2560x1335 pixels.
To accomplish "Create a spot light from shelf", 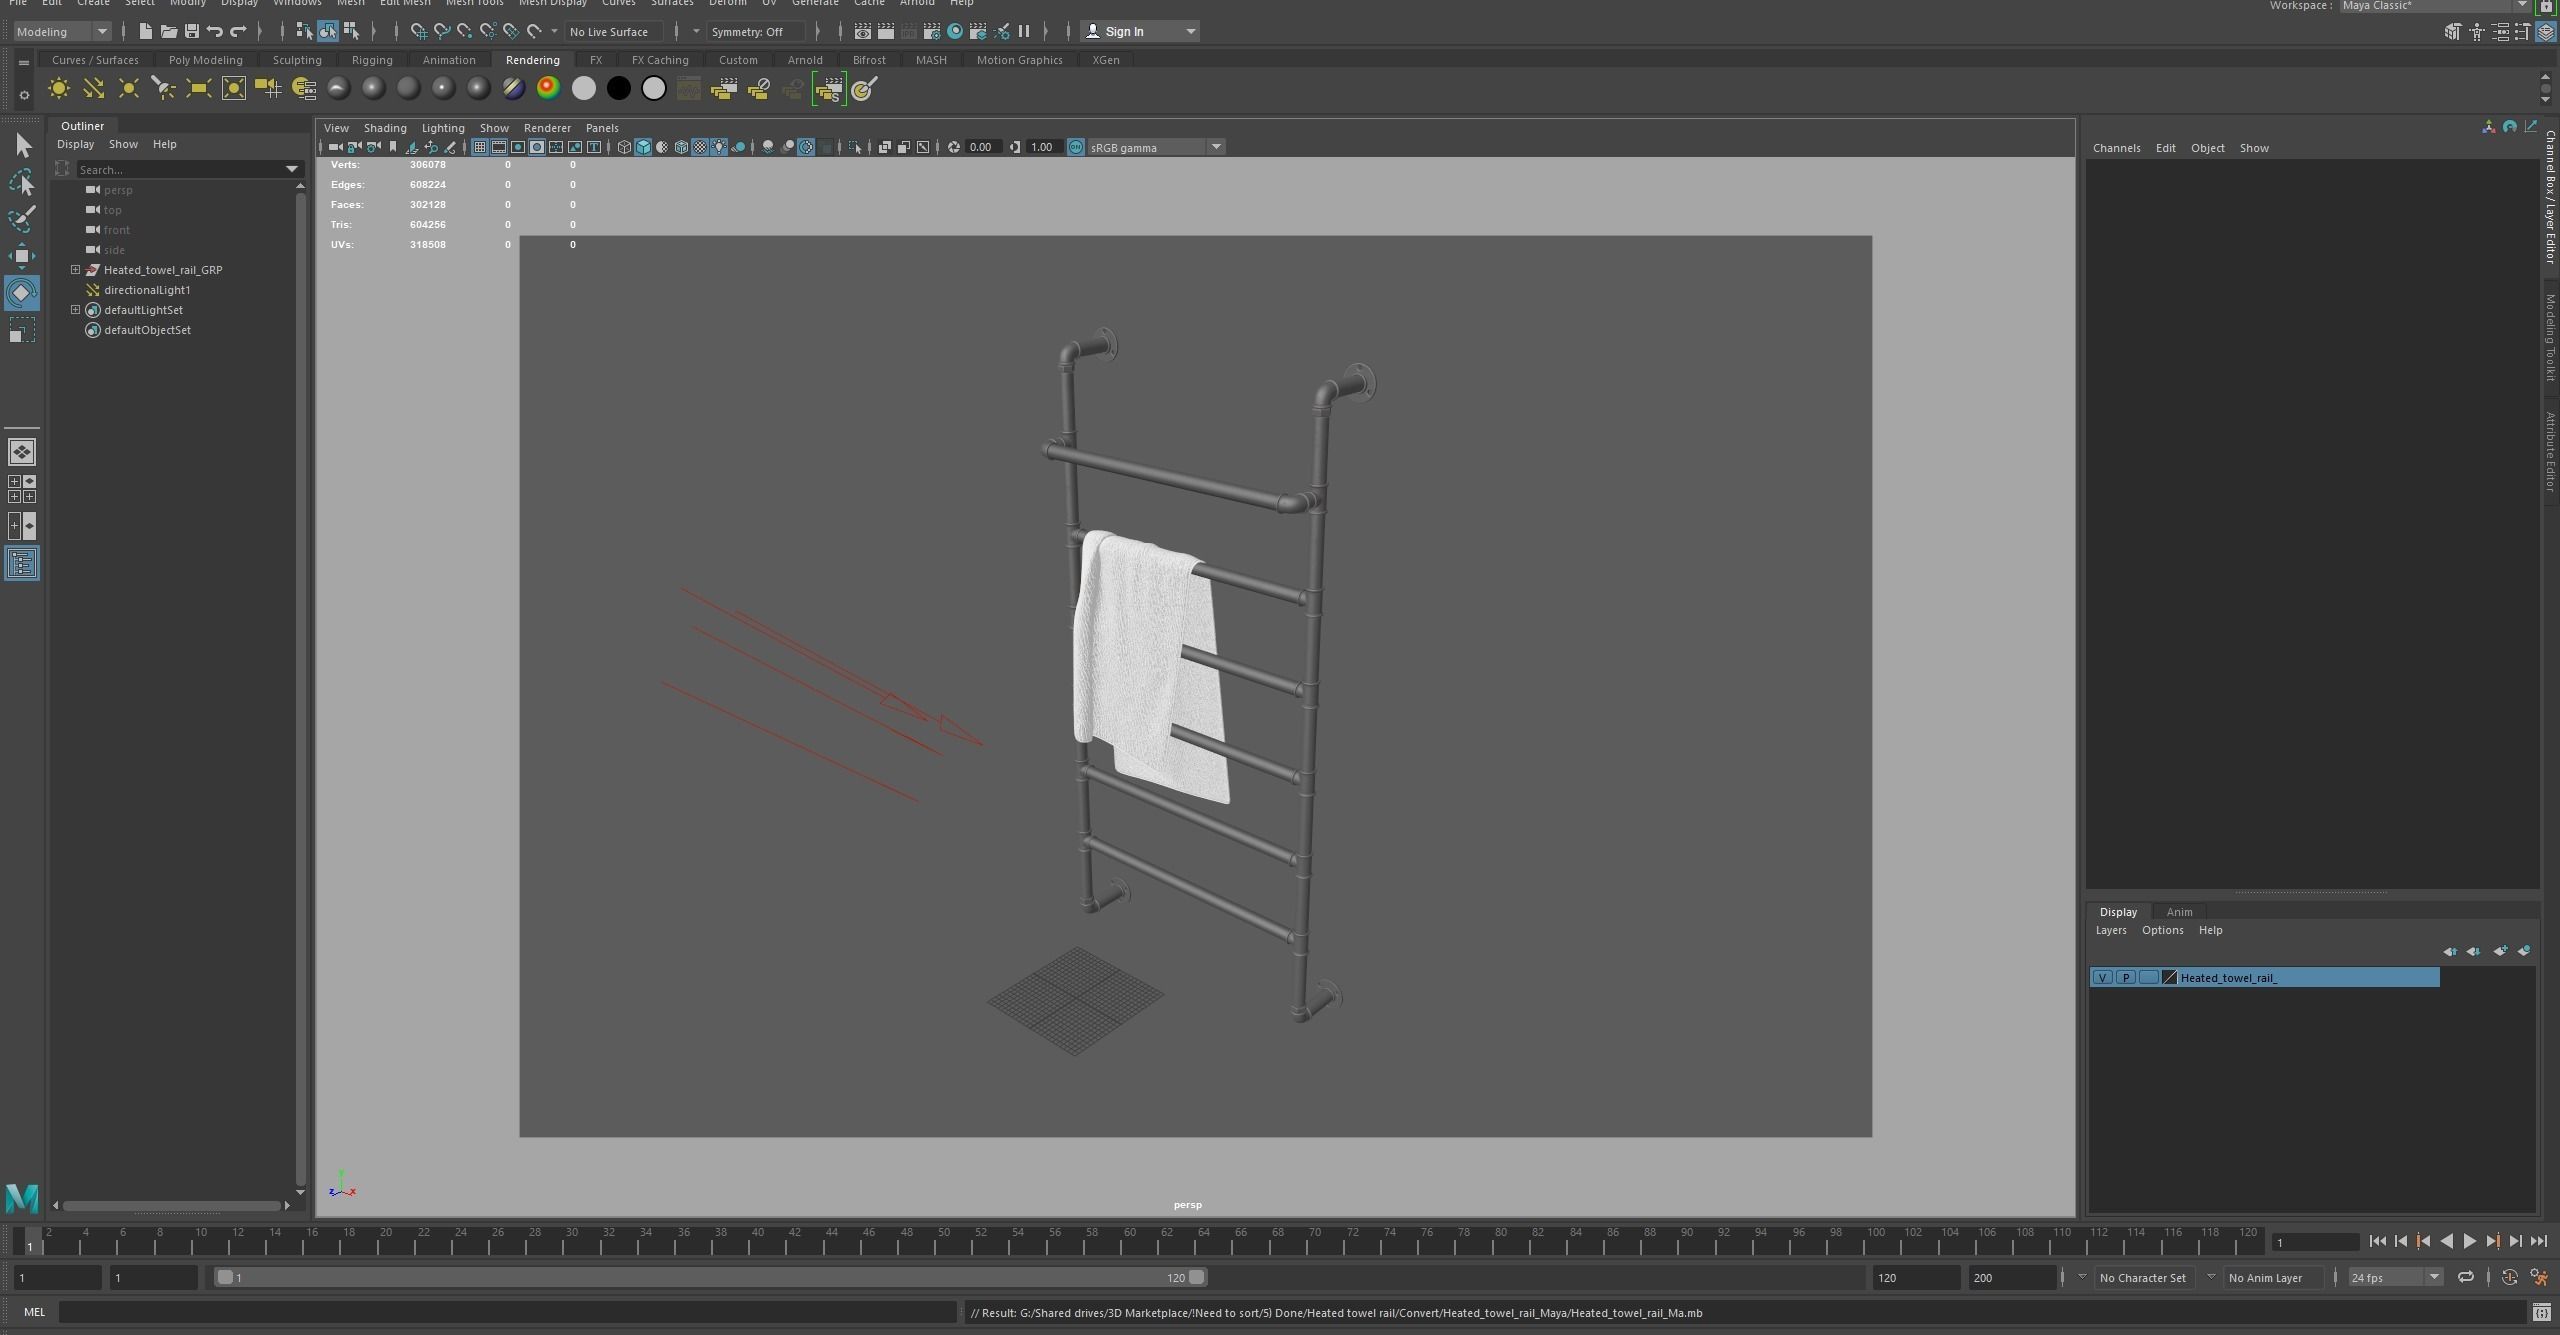I will tap(163, 89).
